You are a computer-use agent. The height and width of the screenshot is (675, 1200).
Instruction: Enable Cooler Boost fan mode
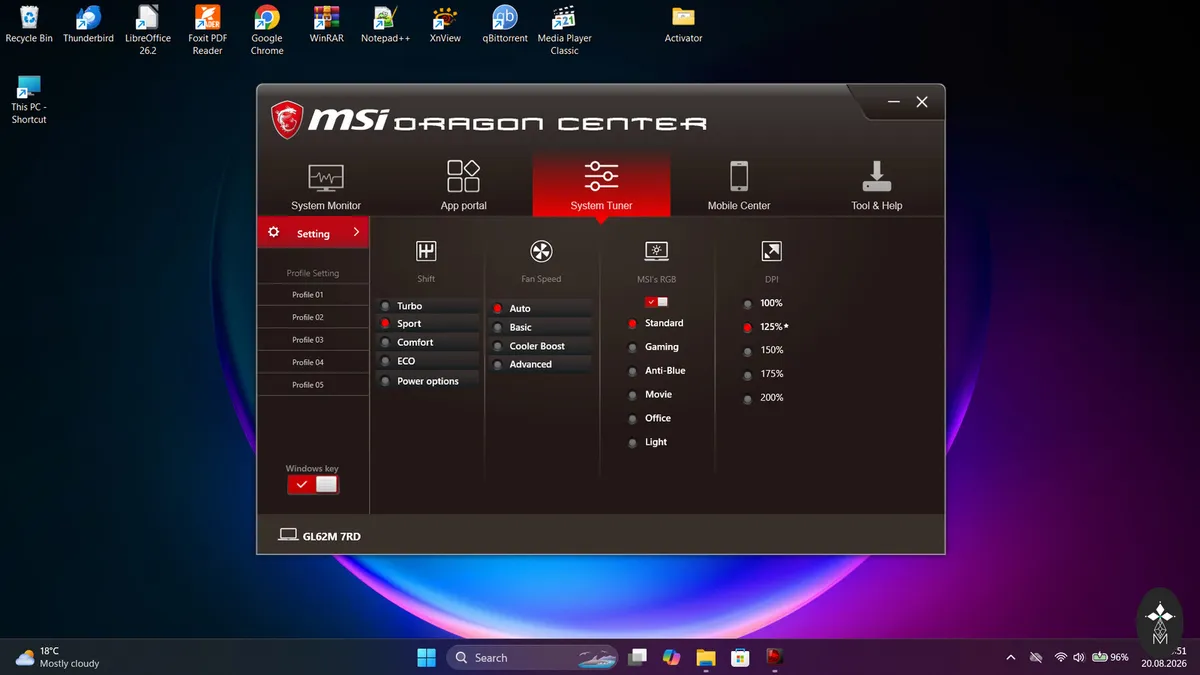tap(540, 346)
